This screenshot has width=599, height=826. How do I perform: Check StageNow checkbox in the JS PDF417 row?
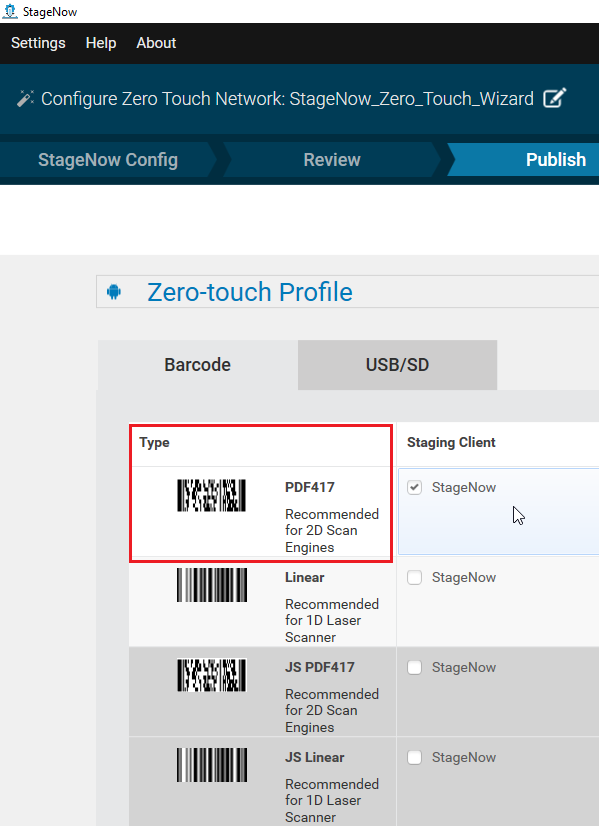(x=415, y=667)
